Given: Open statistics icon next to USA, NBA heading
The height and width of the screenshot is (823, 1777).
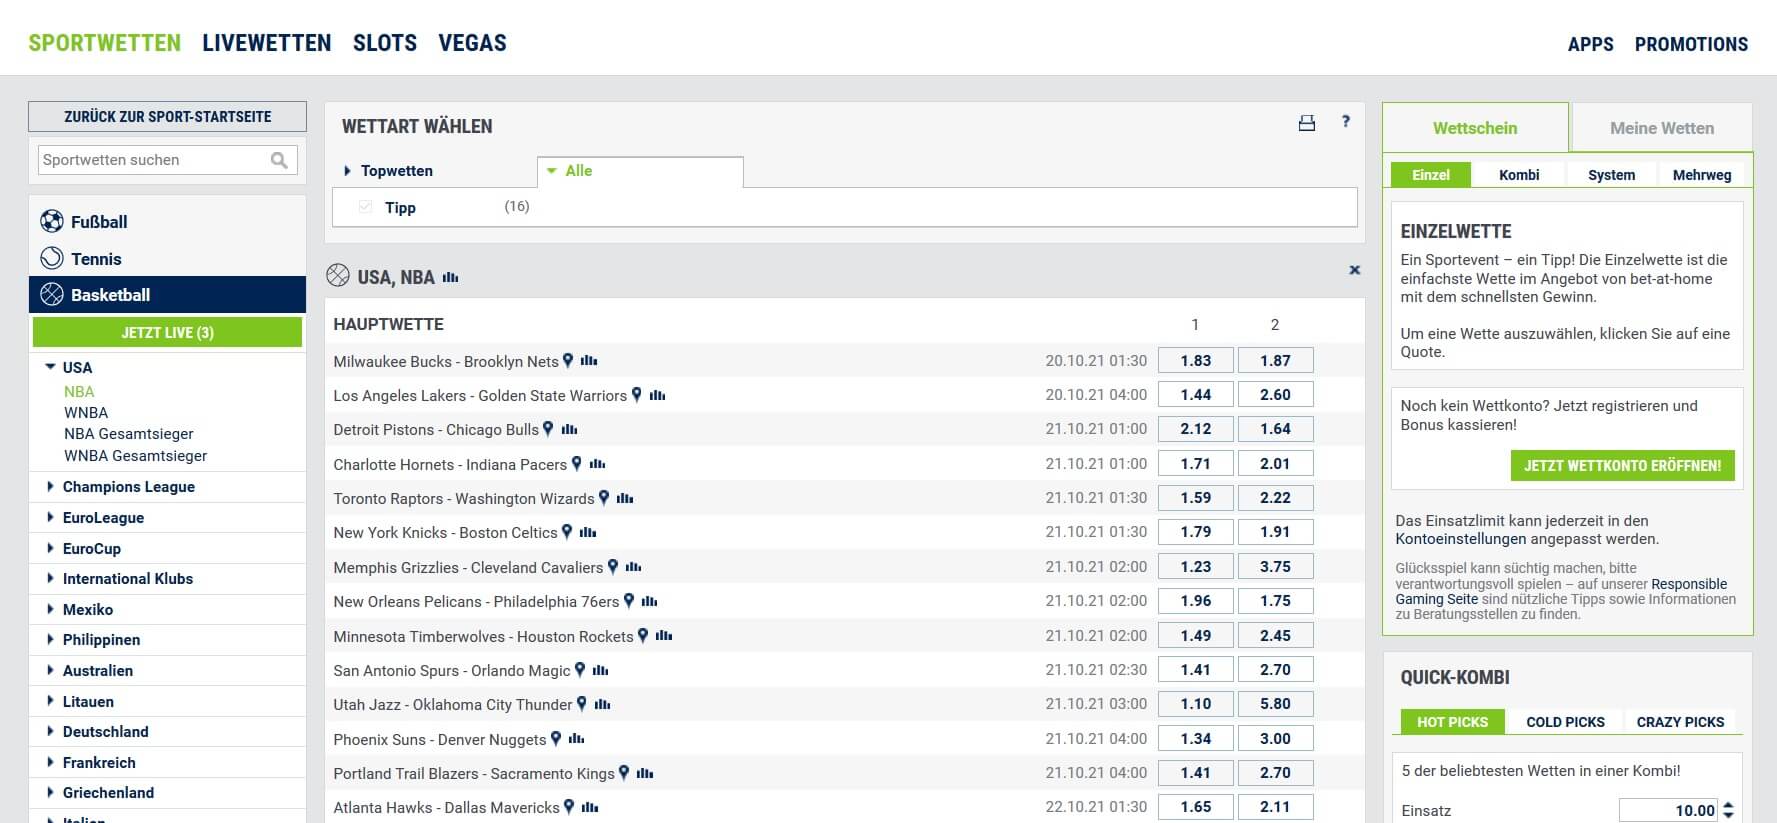Looking at the screenshot, I should pyautogui.click(x=450, y=277).
